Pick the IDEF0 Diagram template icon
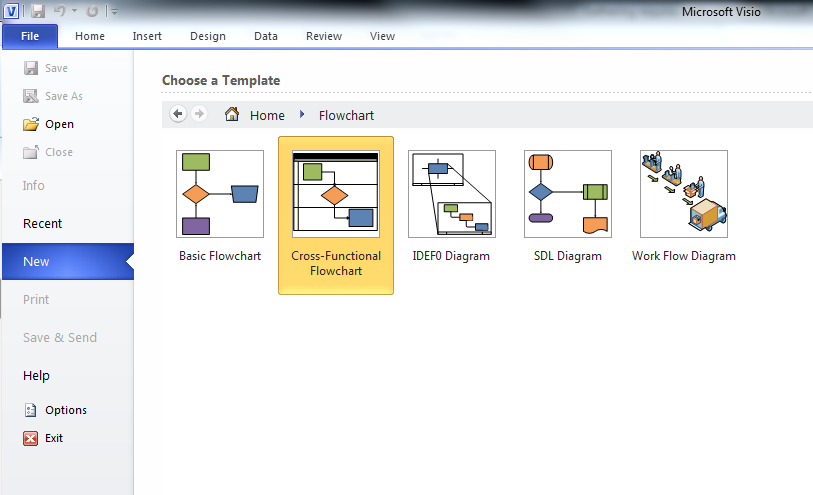This screenshot has height=495, width=813. pyautogui.click(x=452, y=194)
